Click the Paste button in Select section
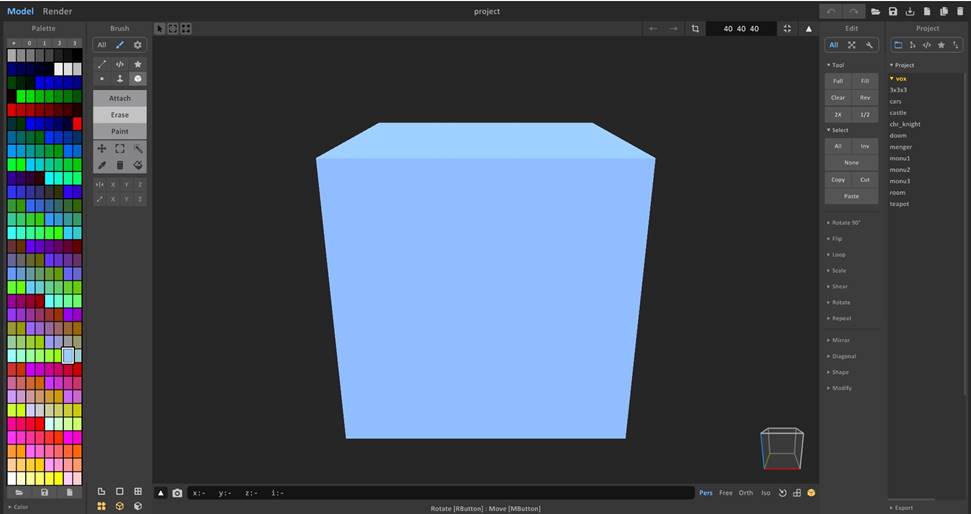The image size is (971, 514). 851,196
